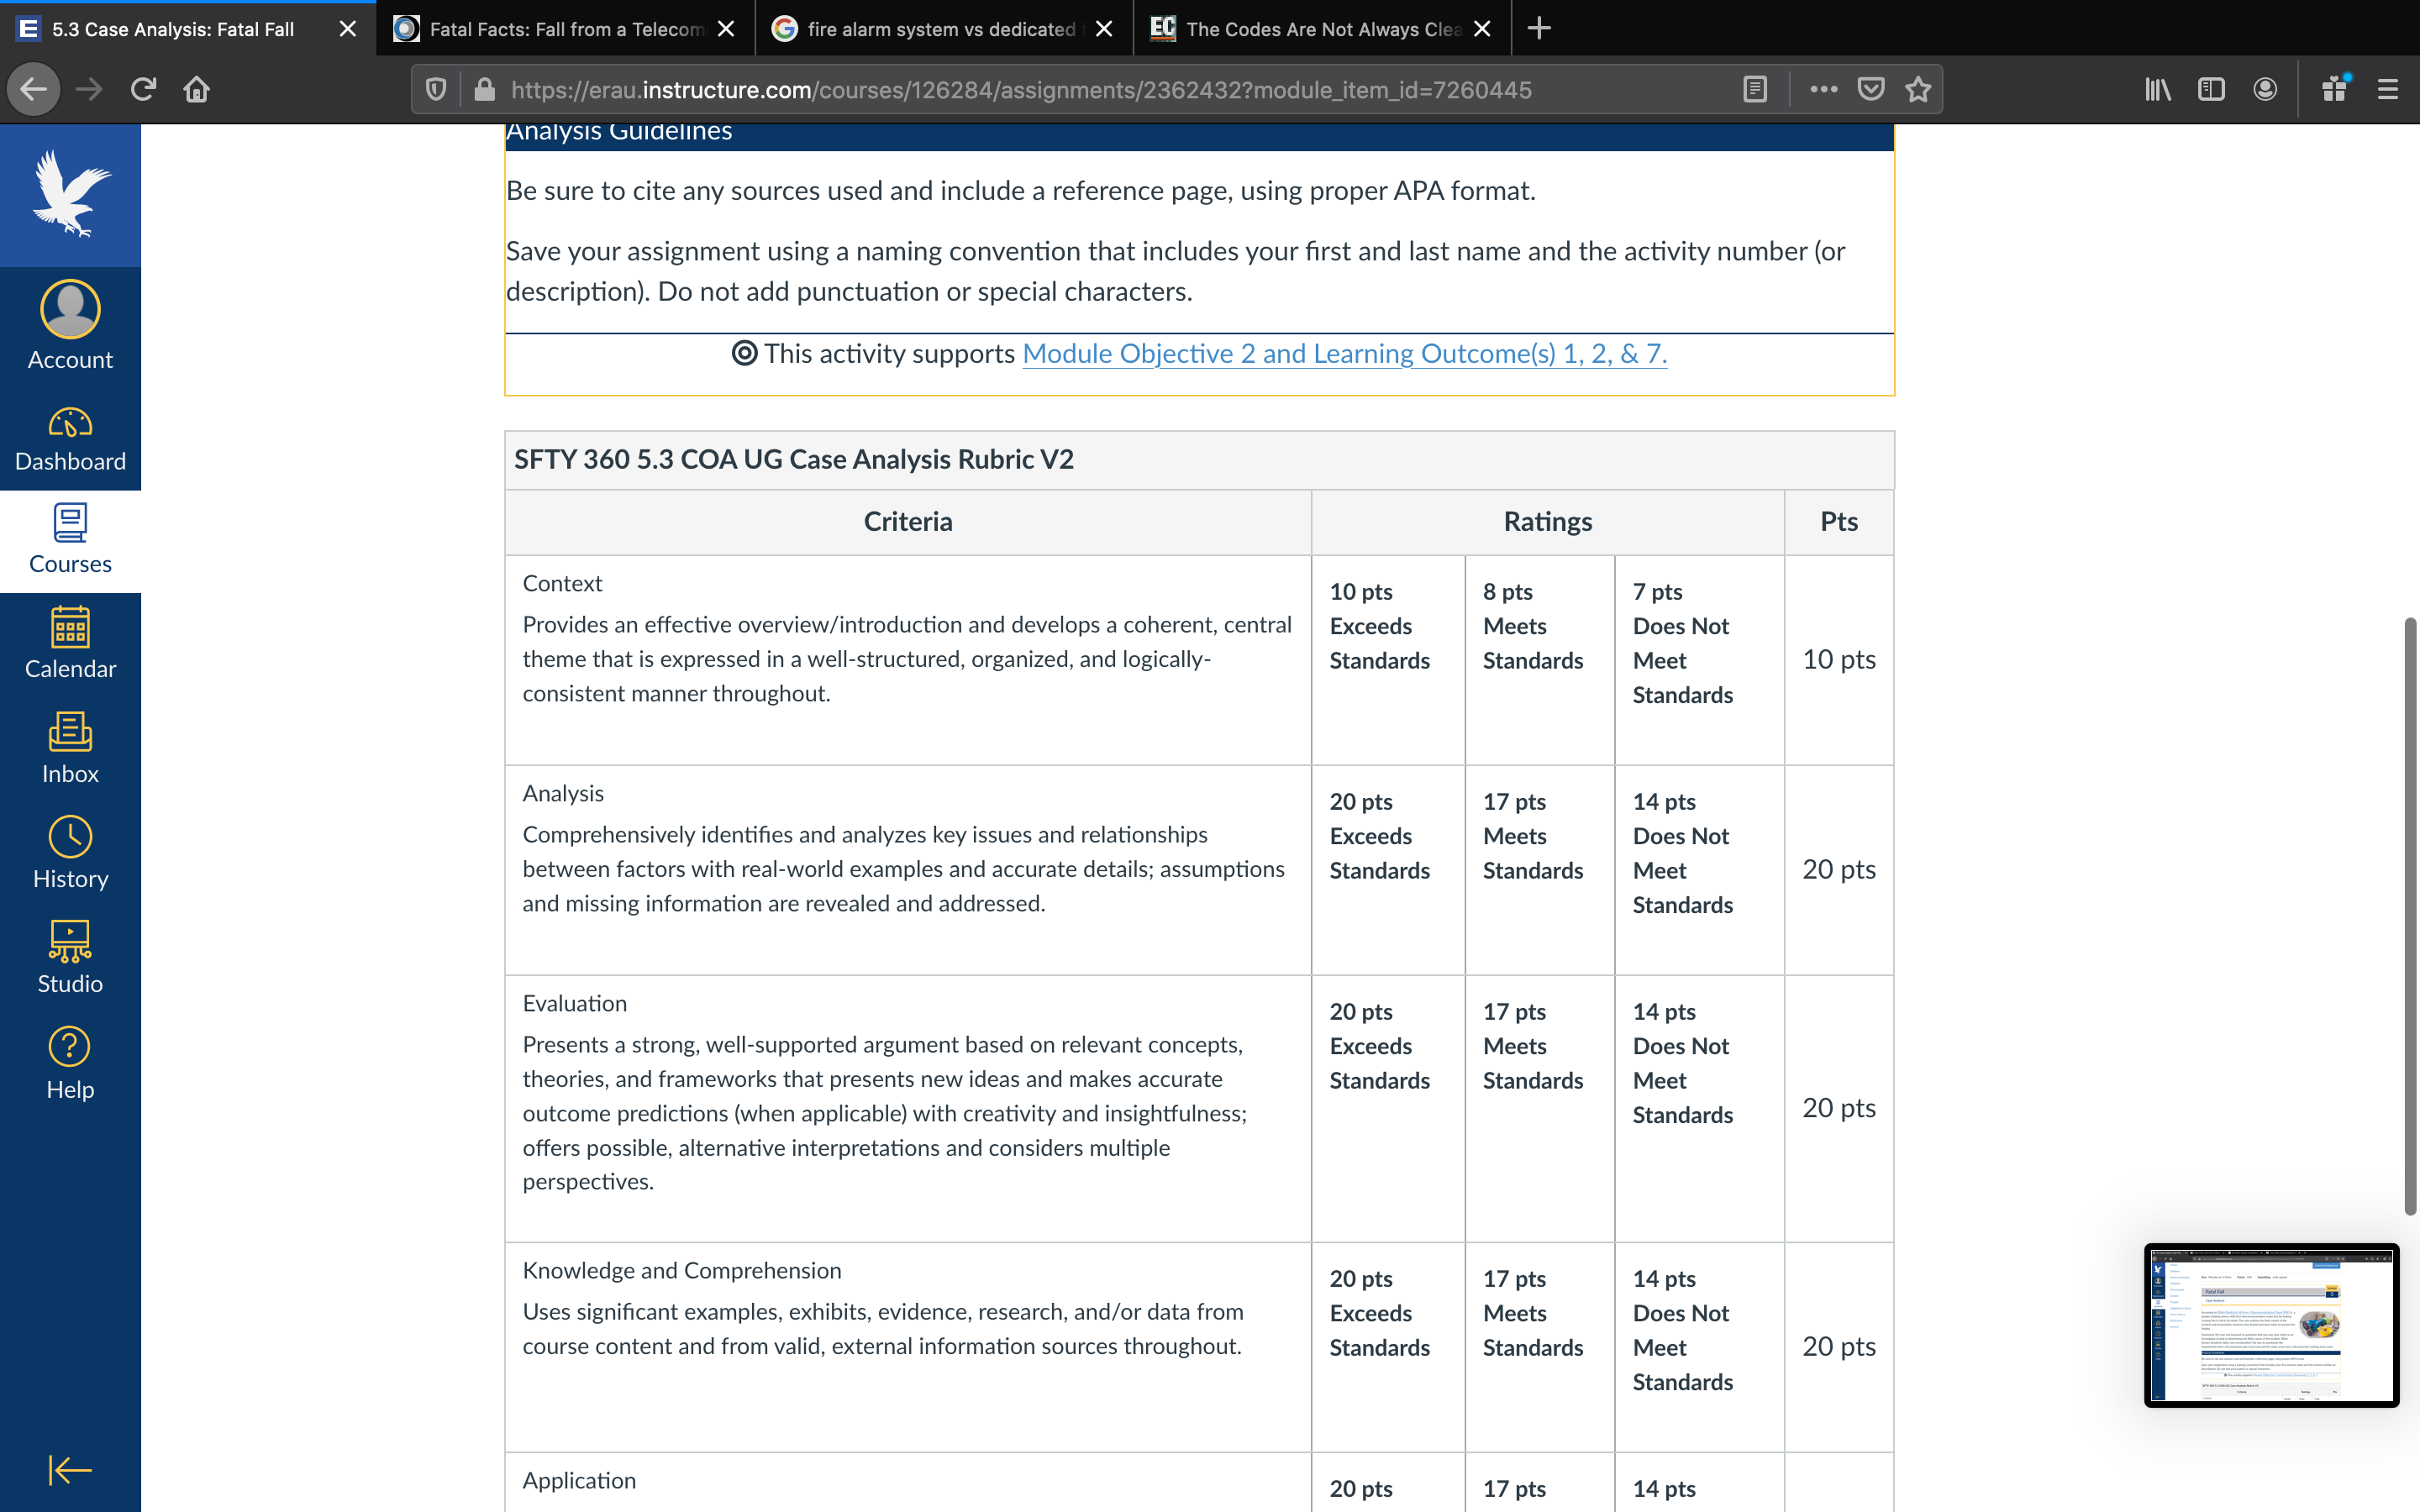The image size is (2420, 1512).
Task: Collapse the global navigation sidebar
Action: [70, 1470]
